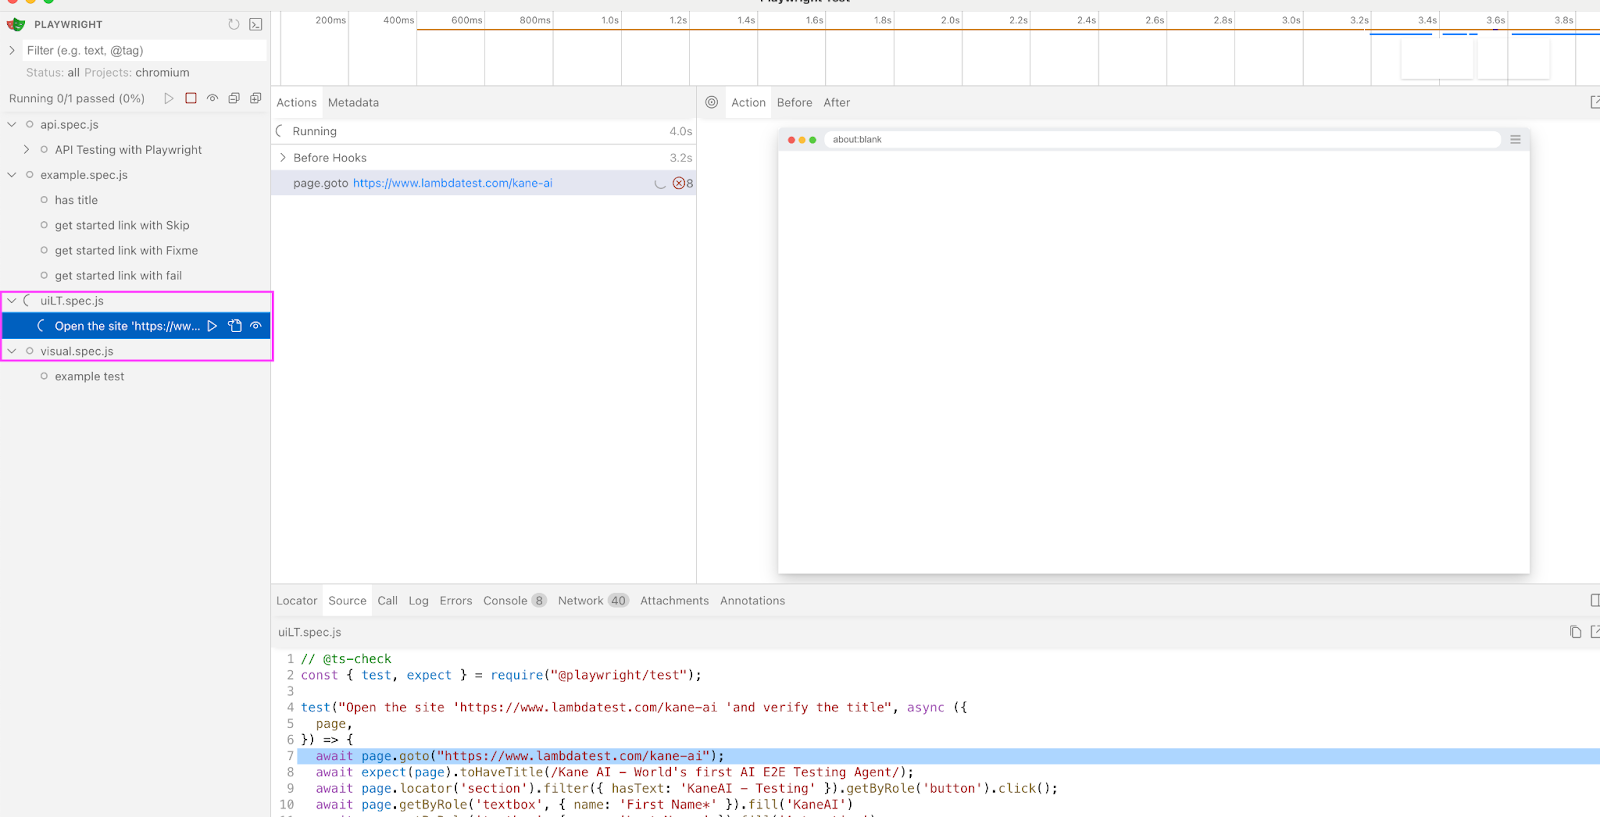
Task: Click the run all tests play icon
Action: pos(169,98)
